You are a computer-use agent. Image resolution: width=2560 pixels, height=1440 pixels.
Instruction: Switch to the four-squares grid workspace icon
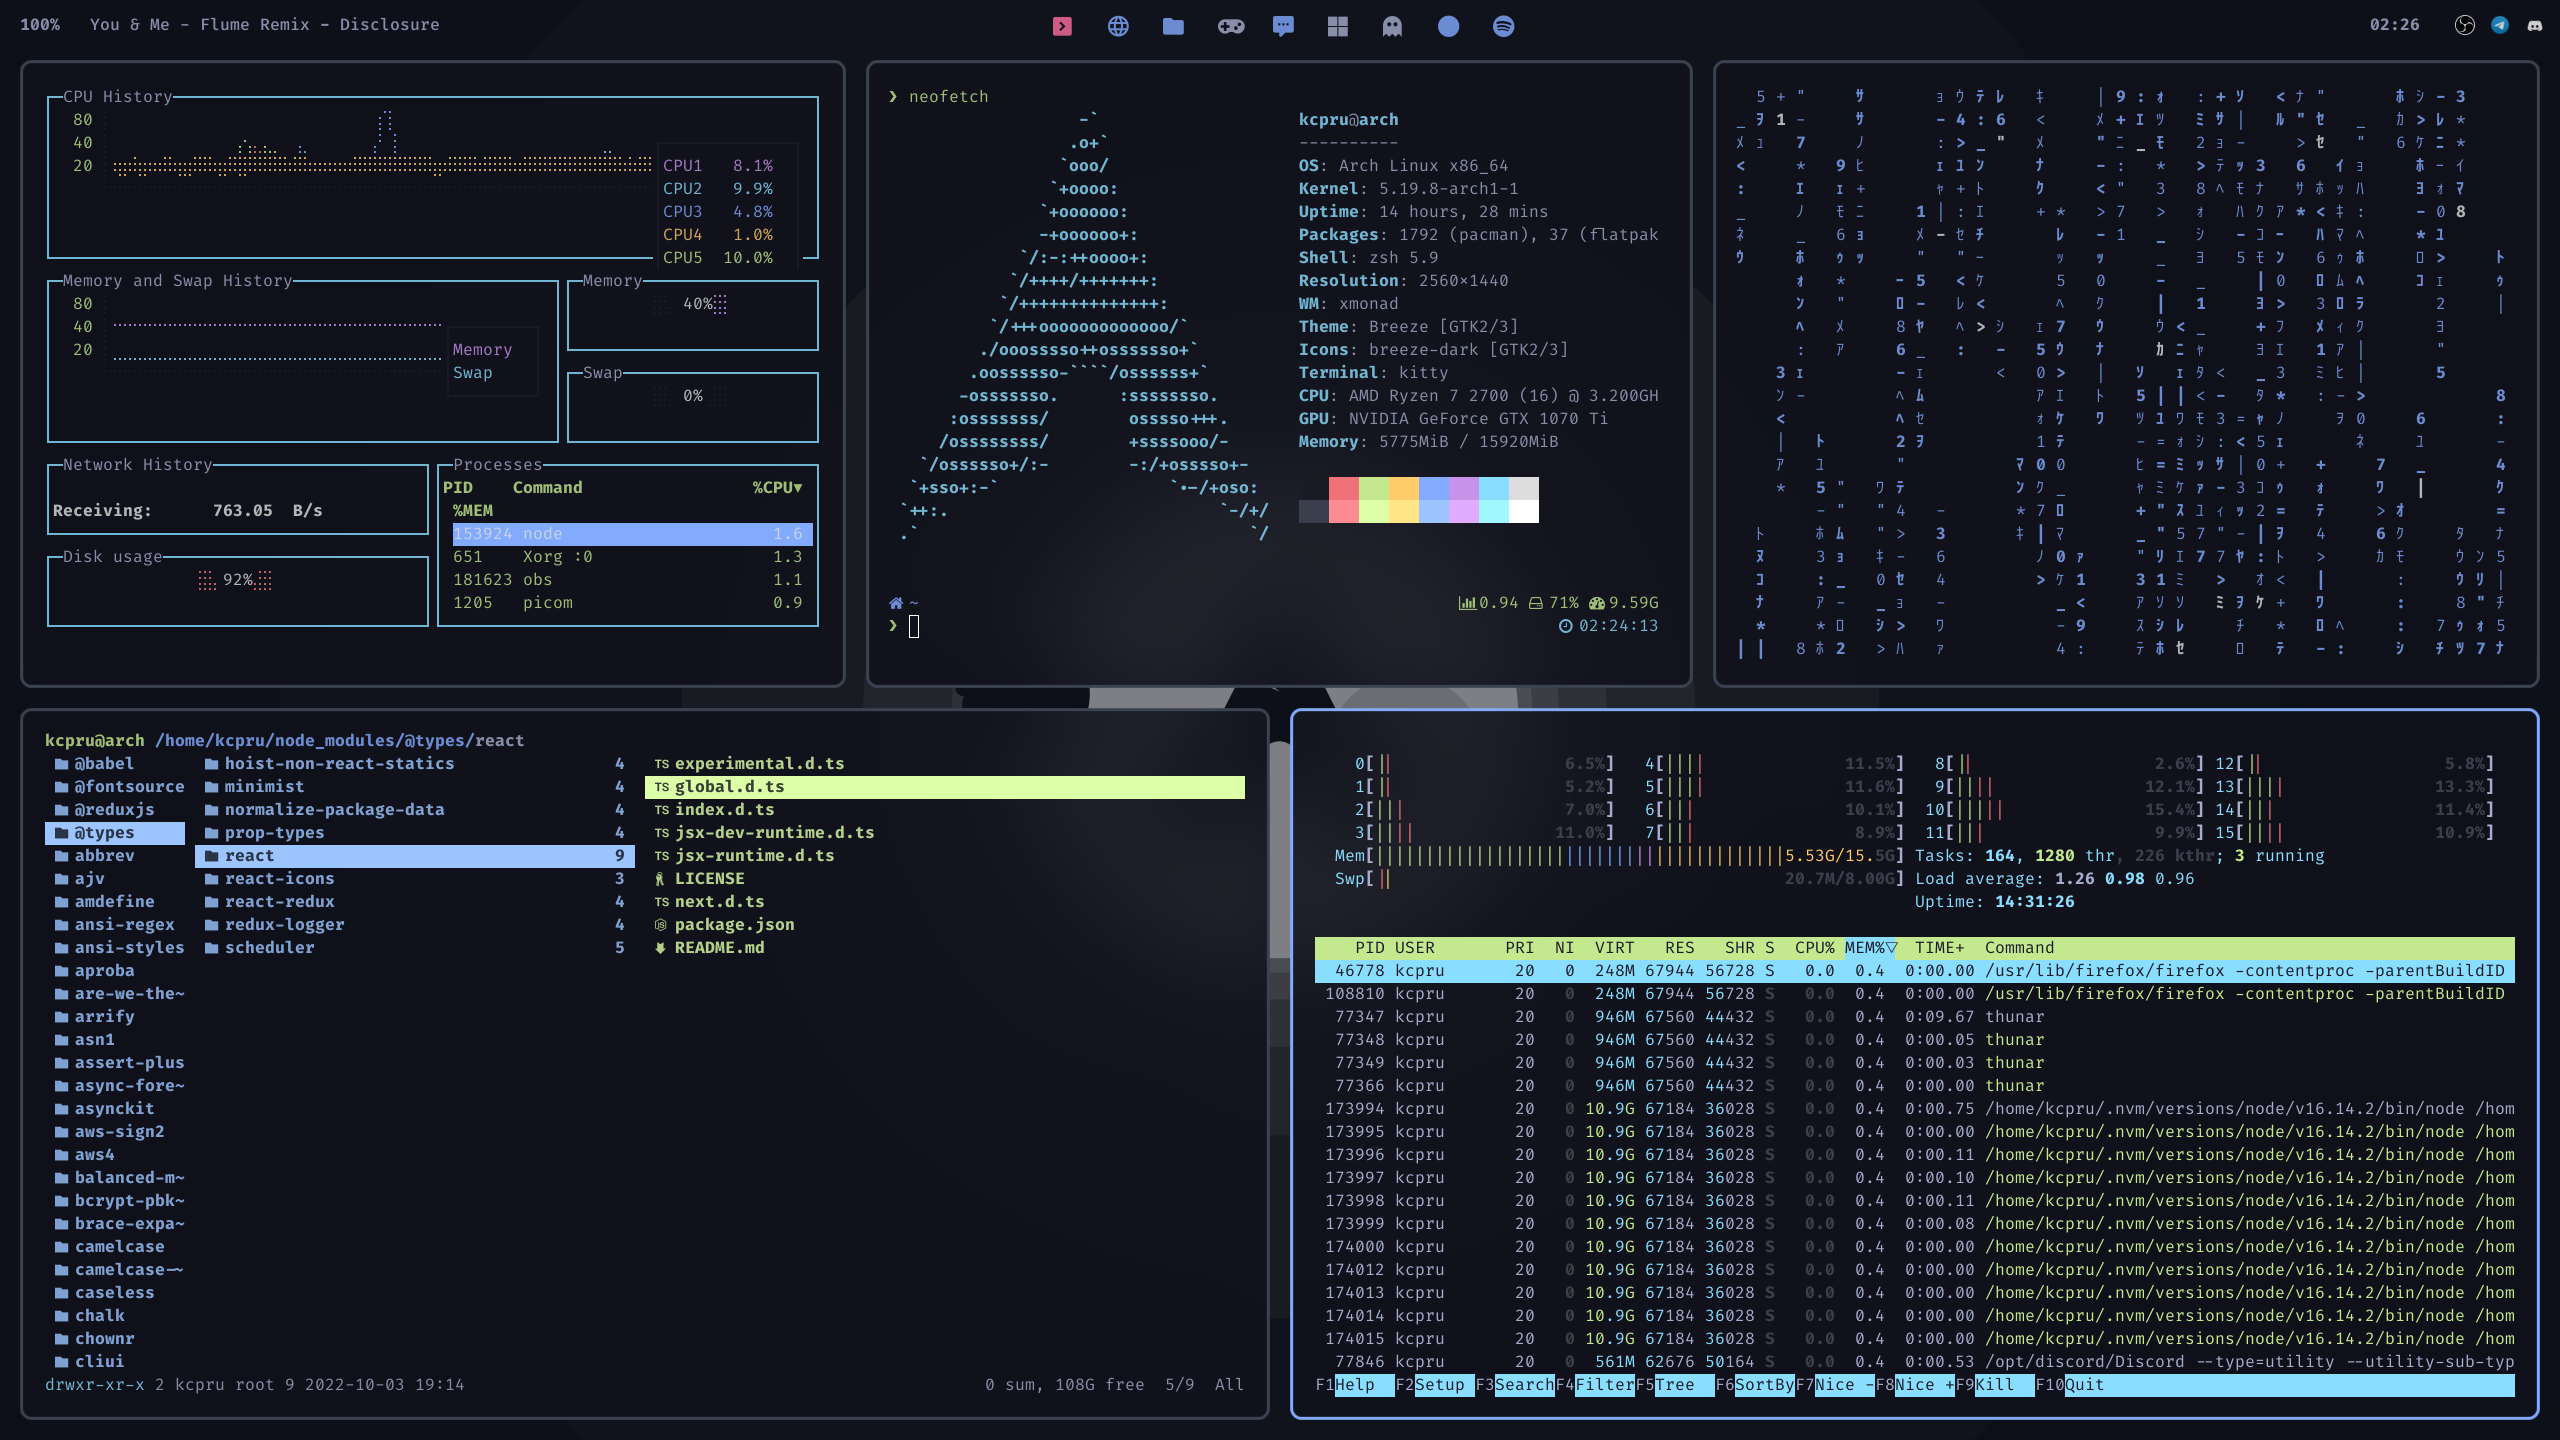pos(1338,26)
